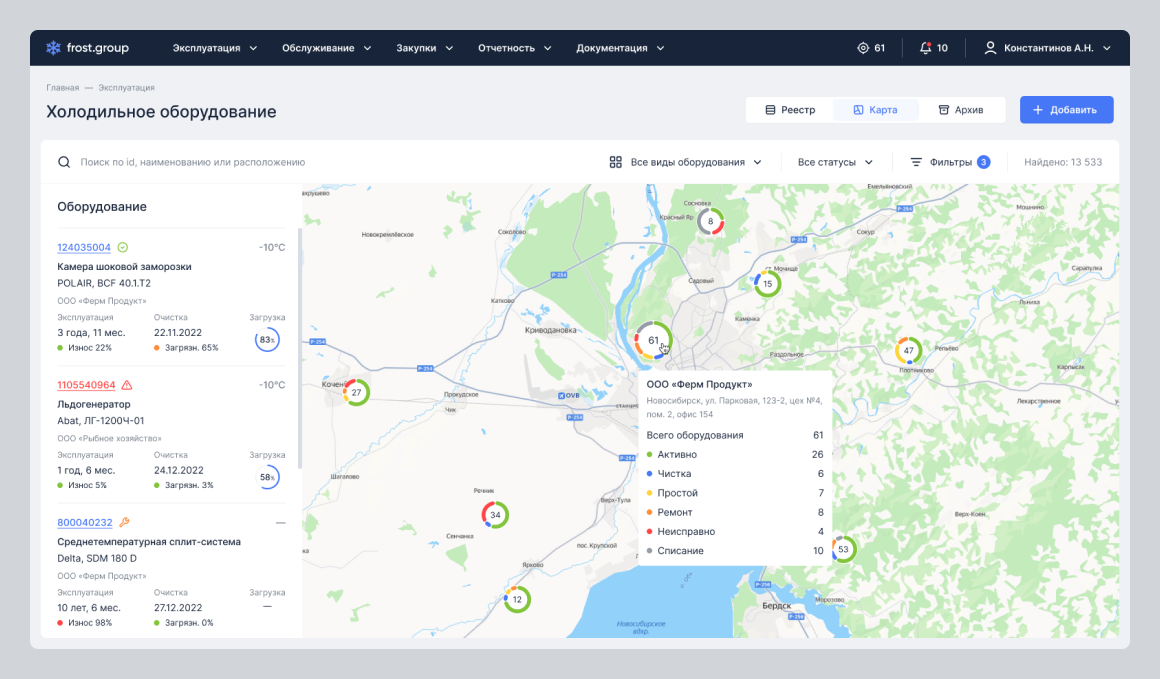Click the equipment list scrollbar
Viewport: 1160px width, 679px height.
299,348
